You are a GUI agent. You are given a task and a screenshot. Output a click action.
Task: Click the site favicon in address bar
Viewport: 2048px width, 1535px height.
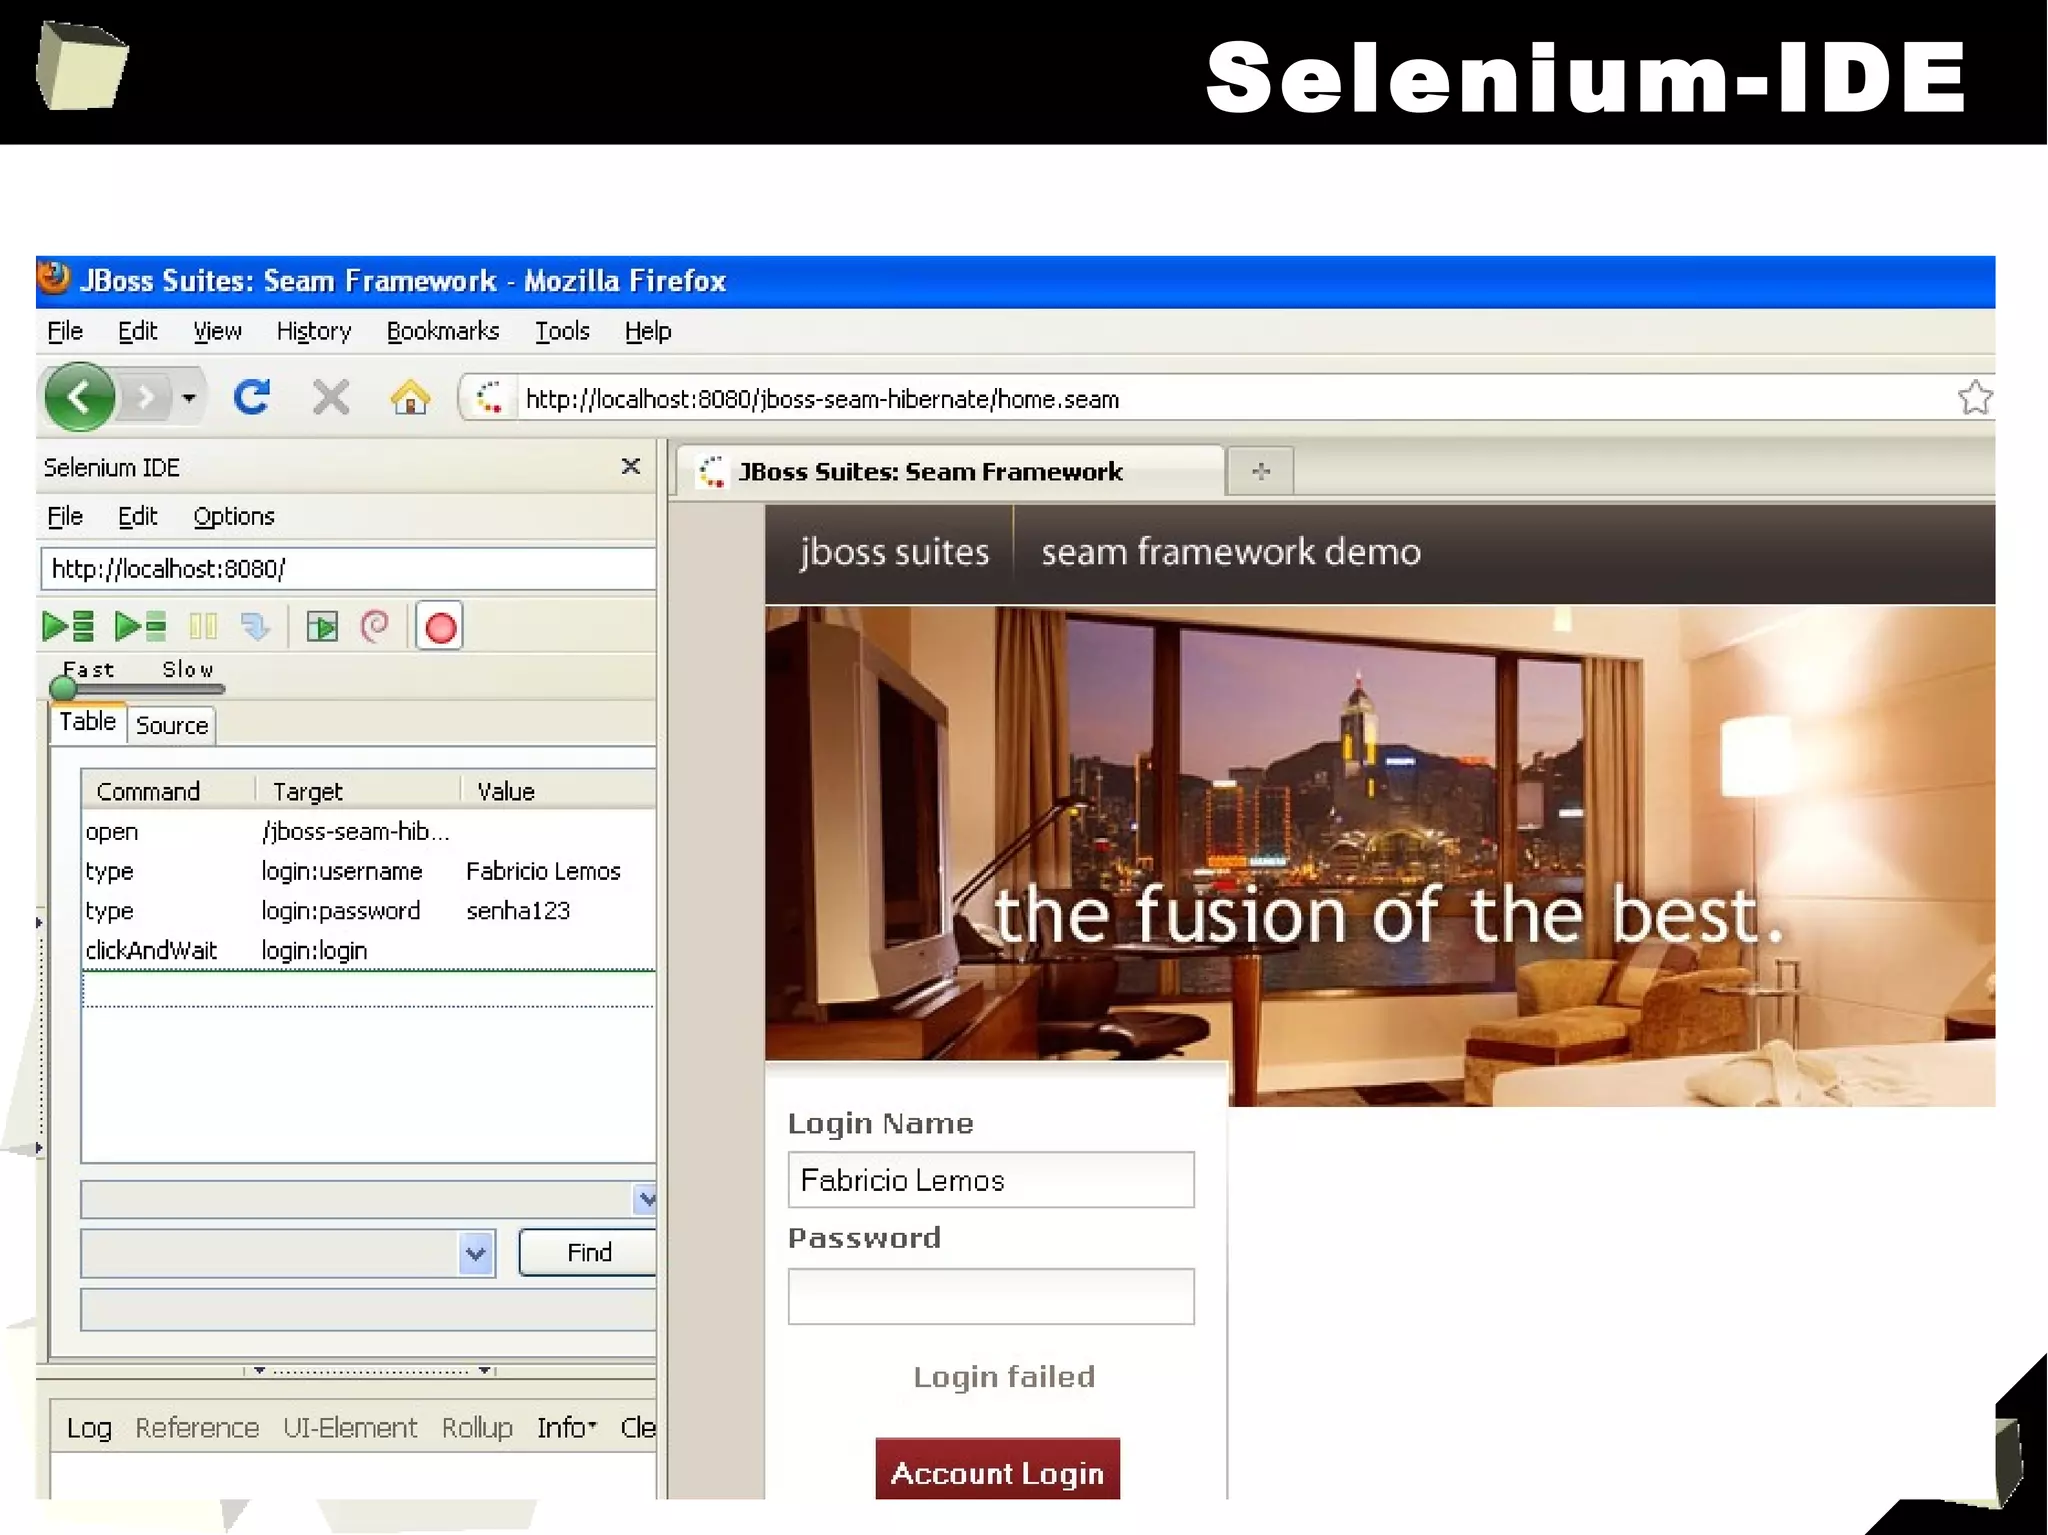[x=488, y=398]
